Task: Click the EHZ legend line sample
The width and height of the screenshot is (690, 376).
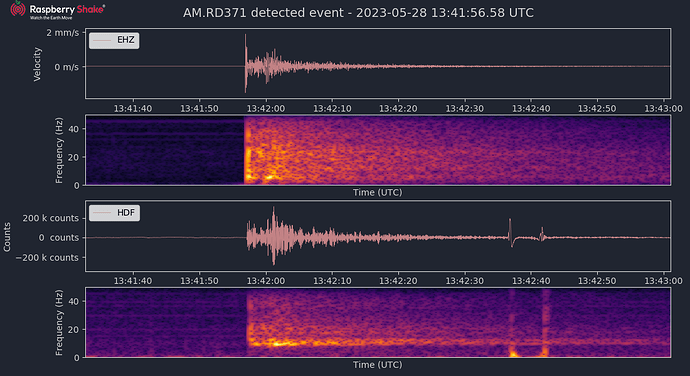Action: click(x=102, y=40)
